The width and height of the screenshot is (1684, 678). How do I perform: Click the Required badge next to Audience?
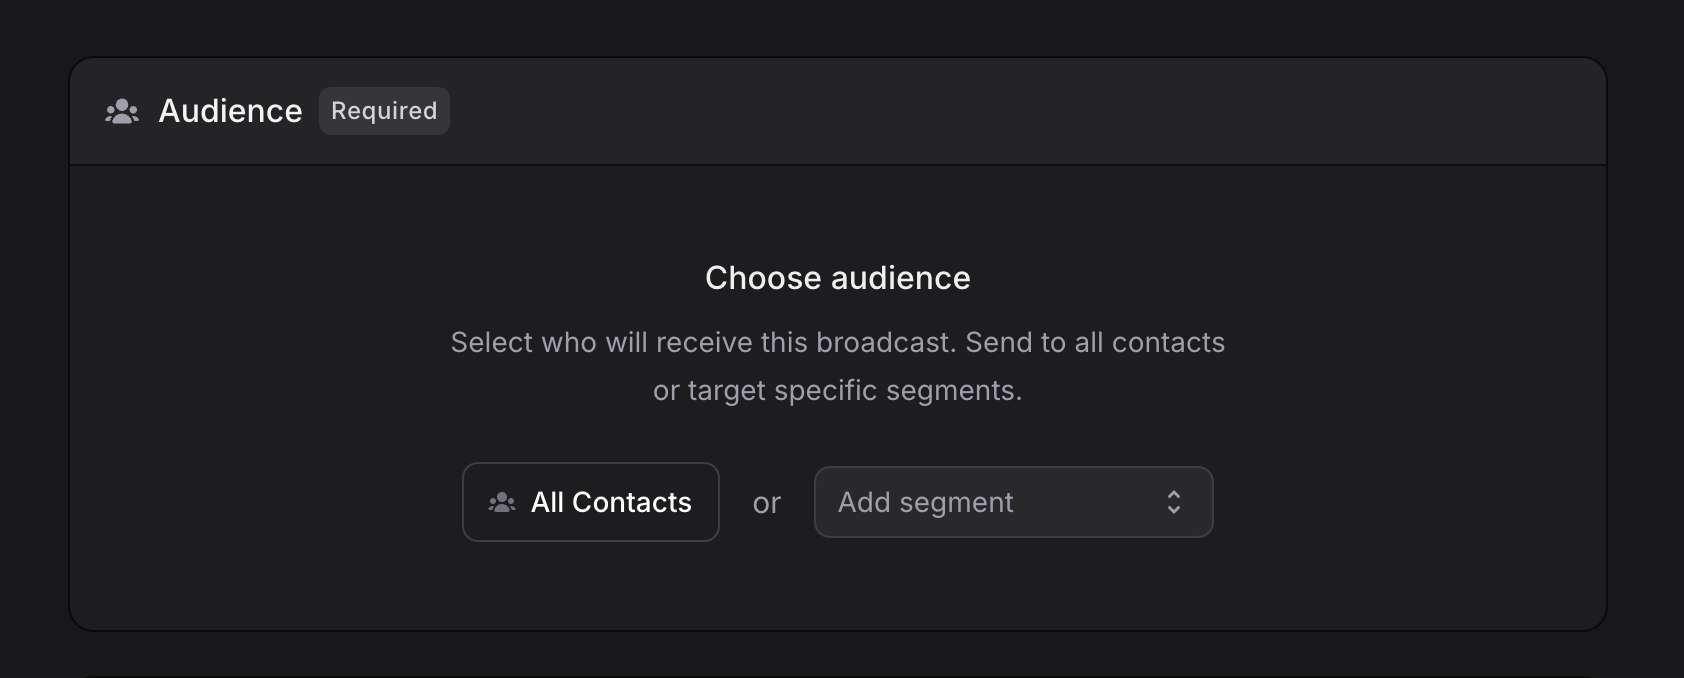tap(384, 111)
